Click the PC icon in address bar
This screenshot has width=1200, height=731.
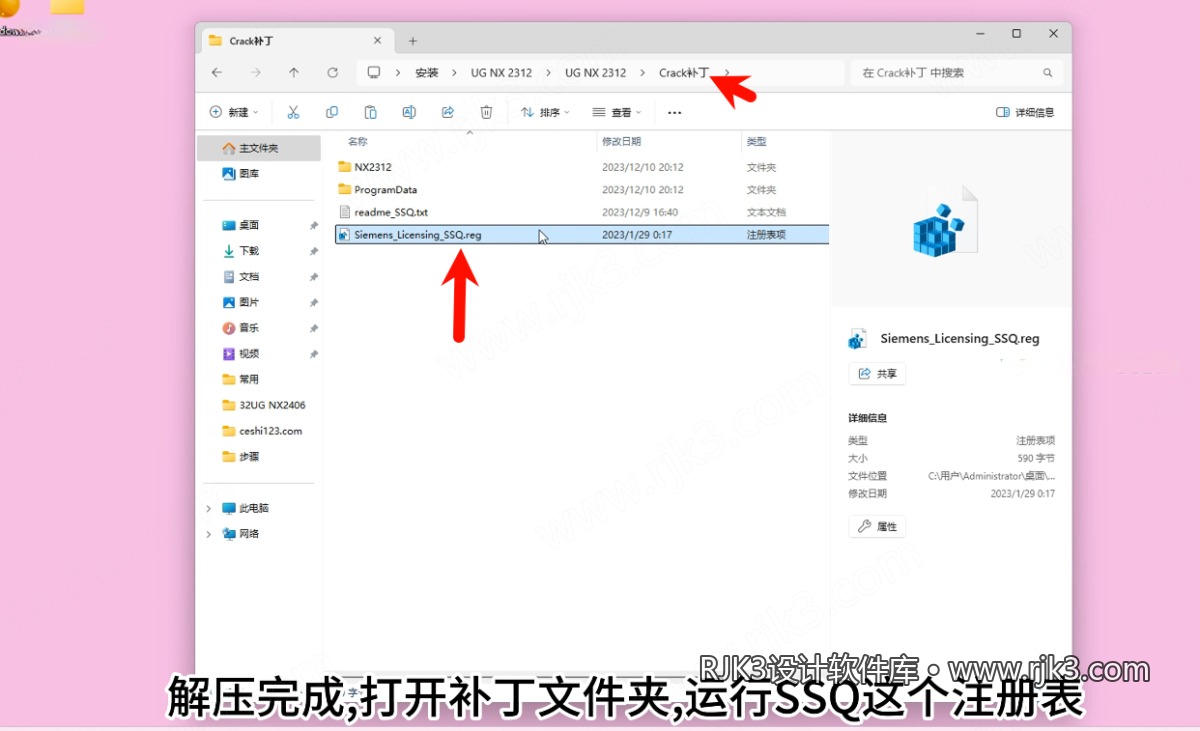[x=374, y=73]
